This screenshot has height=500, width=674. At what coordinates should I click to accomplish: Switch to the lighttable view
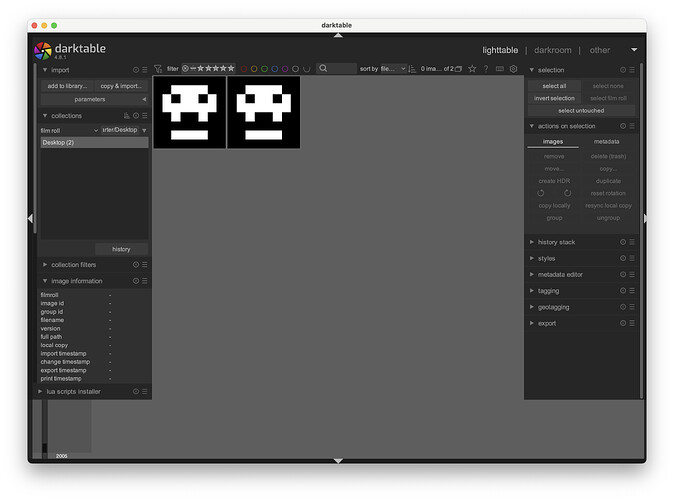tap(500, 50)
